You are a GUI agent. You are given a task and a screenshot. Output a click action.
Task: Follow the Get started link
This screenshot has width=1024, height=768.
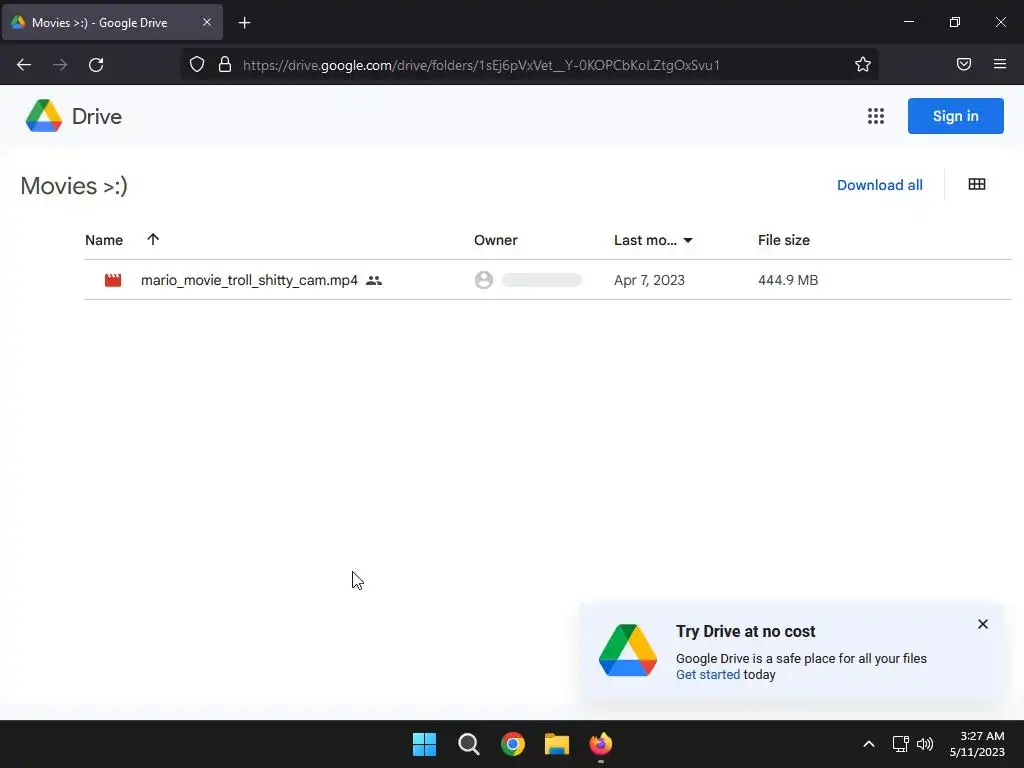click(708, 675)
